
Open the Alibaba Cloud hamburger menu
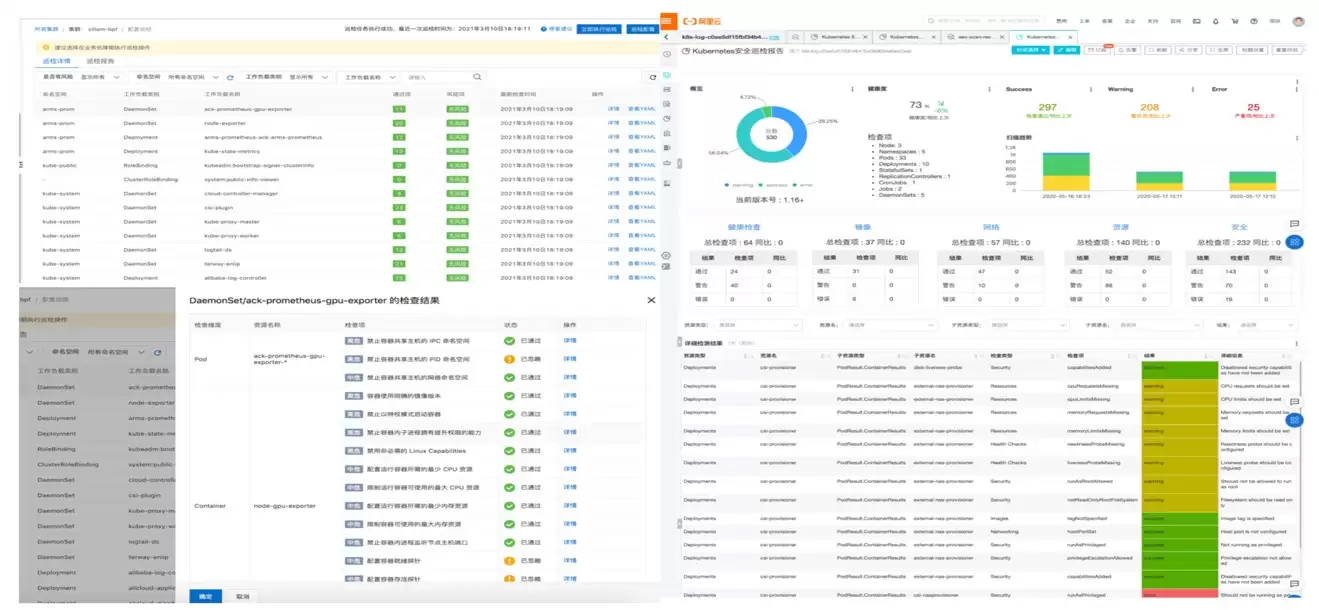coord(667,20)
